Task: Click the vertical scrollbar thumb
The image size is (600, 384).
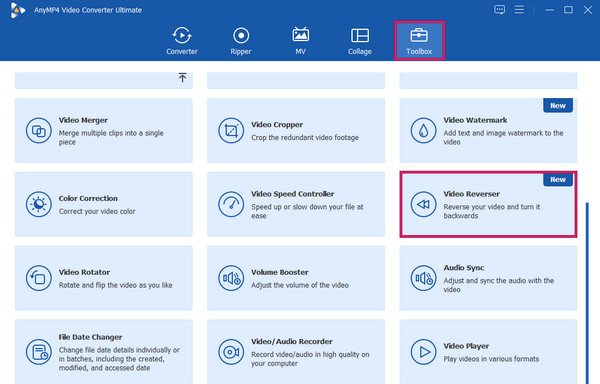Action: pos(587,293)
